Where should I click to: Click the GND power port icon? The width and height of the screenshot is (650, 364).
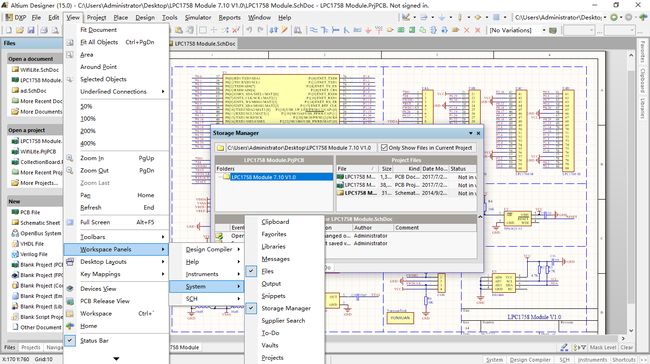368,30
